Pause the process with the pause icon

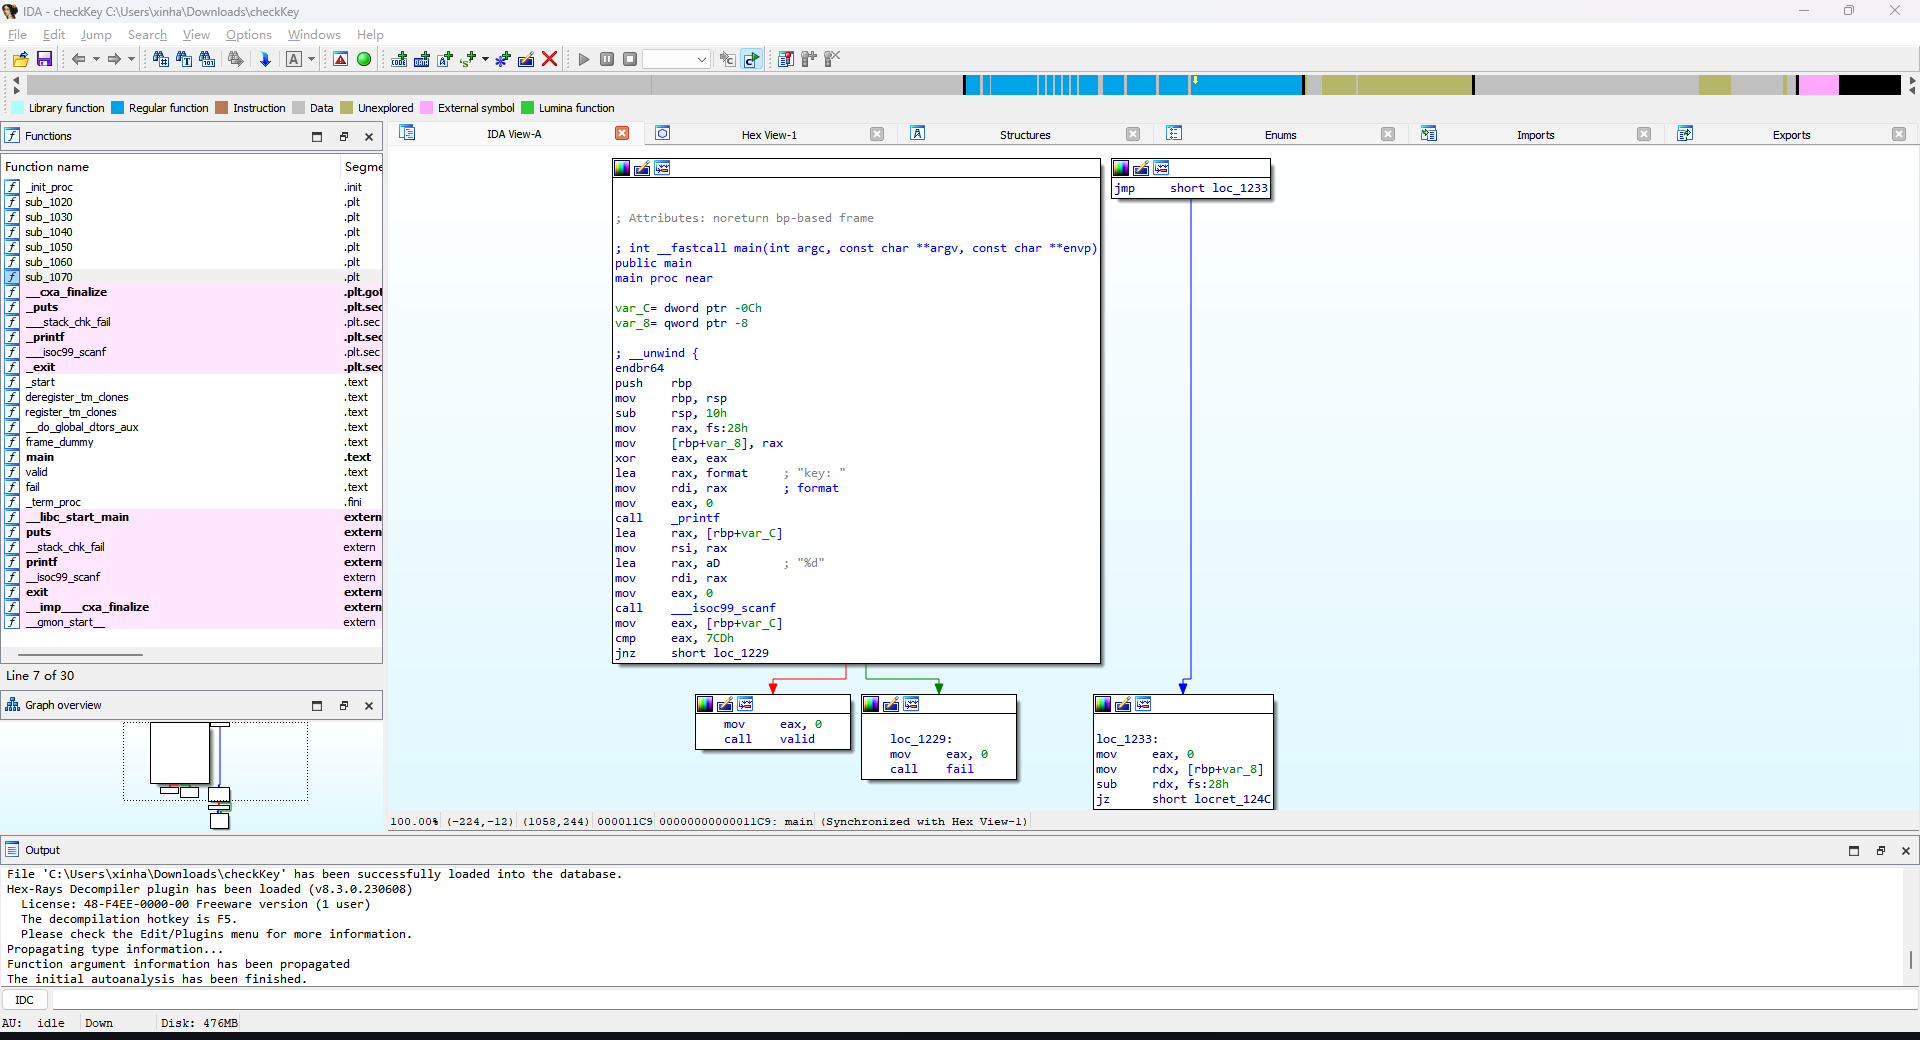coord(607,60)
